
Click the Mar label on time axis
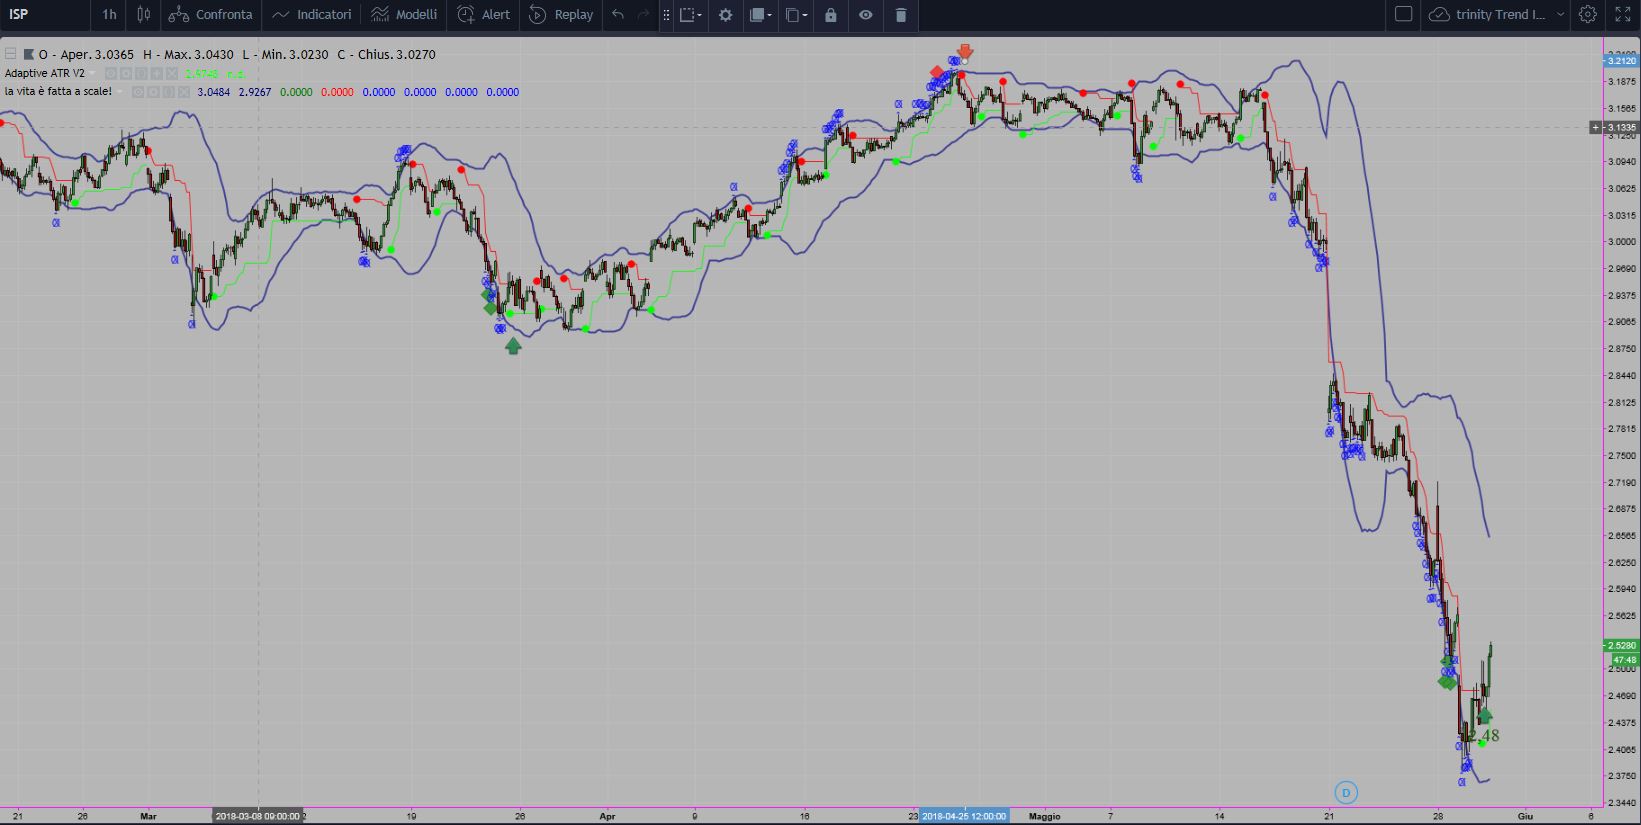point(148,816)
